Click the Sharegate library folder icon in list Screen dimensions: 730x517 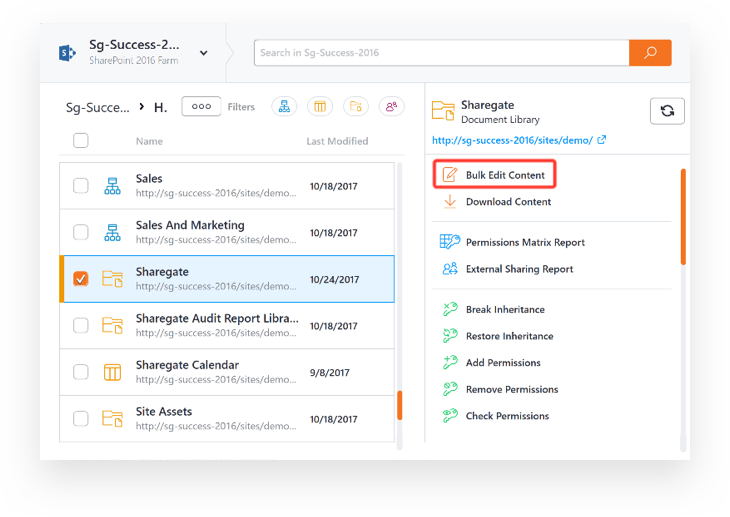pos(112,279)
